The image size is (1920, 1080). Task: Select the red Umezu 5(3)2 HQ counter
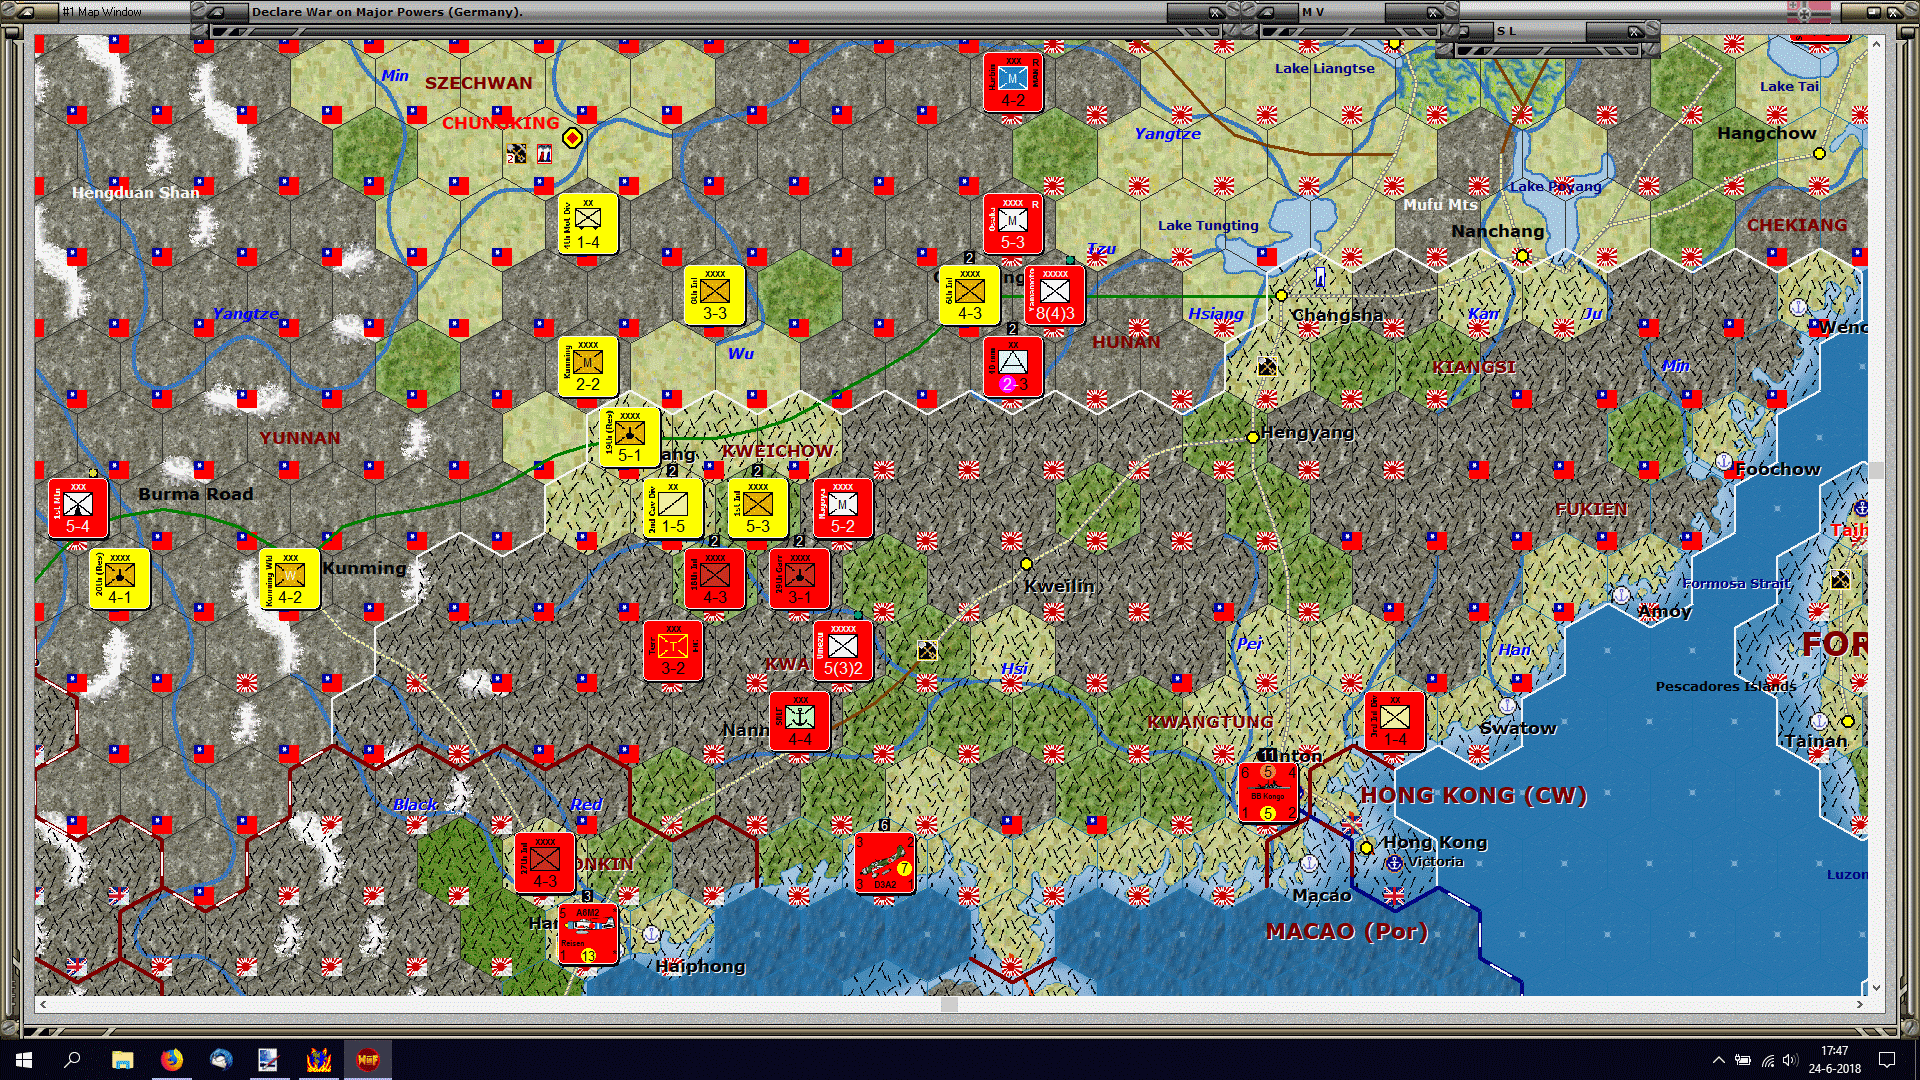843,650
